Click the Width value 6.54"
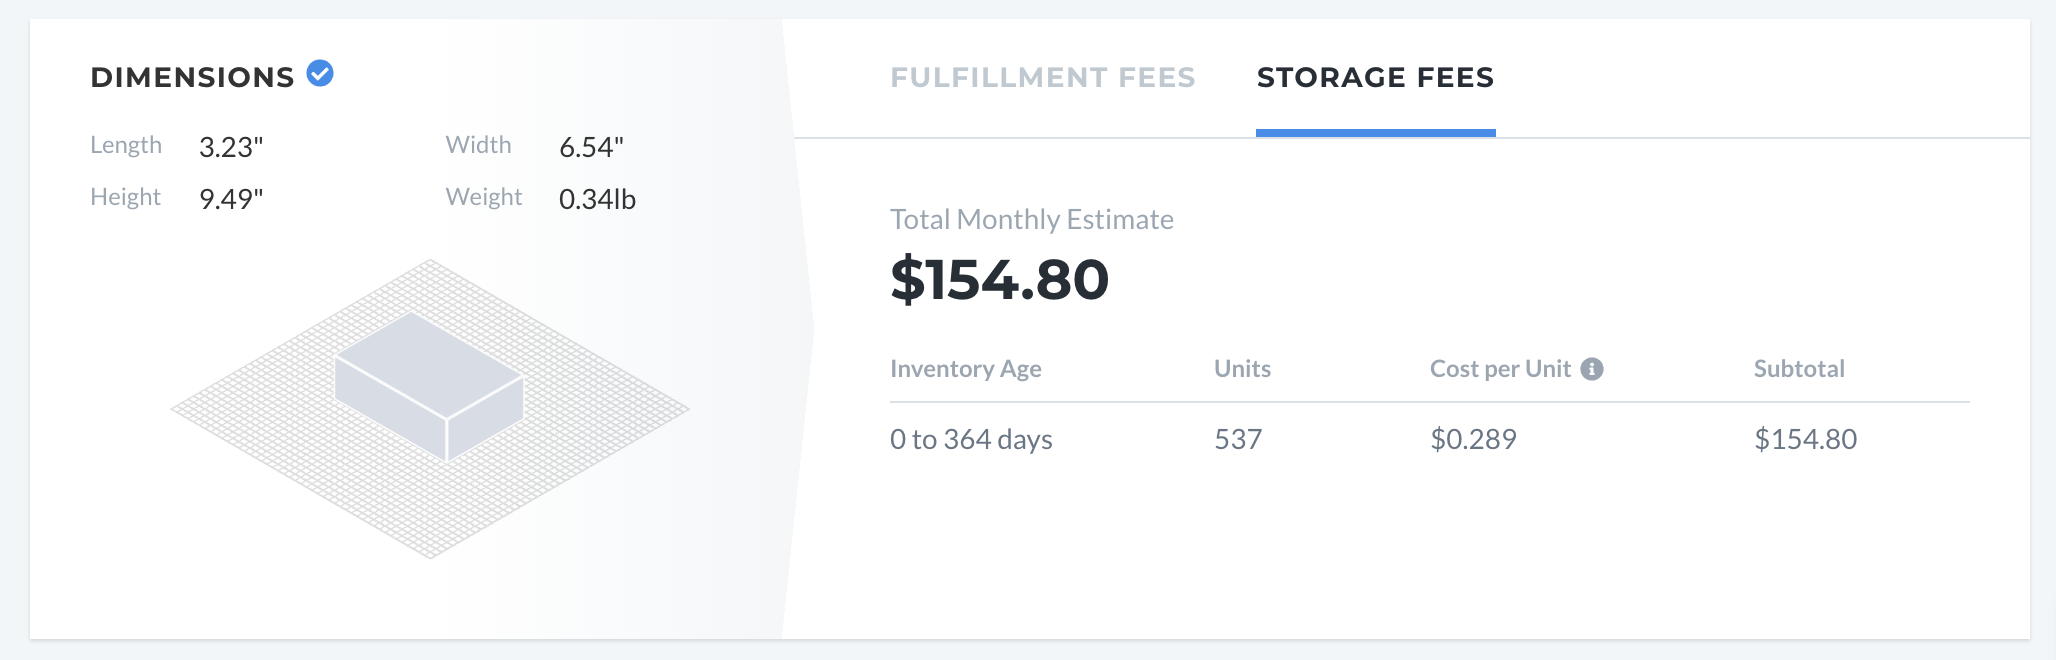This screenshot has height=660, width=2056. 591,147
